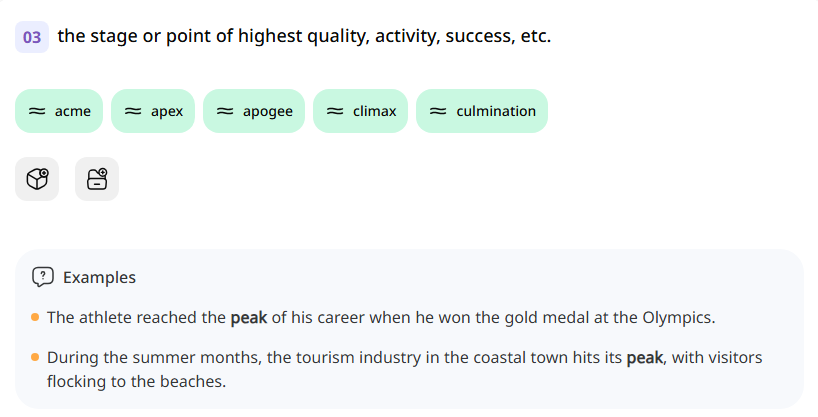Click the approx symbol beside culmination
Image resolution: width=818 pixels, height=417 pixels.
tap(437, 111)
